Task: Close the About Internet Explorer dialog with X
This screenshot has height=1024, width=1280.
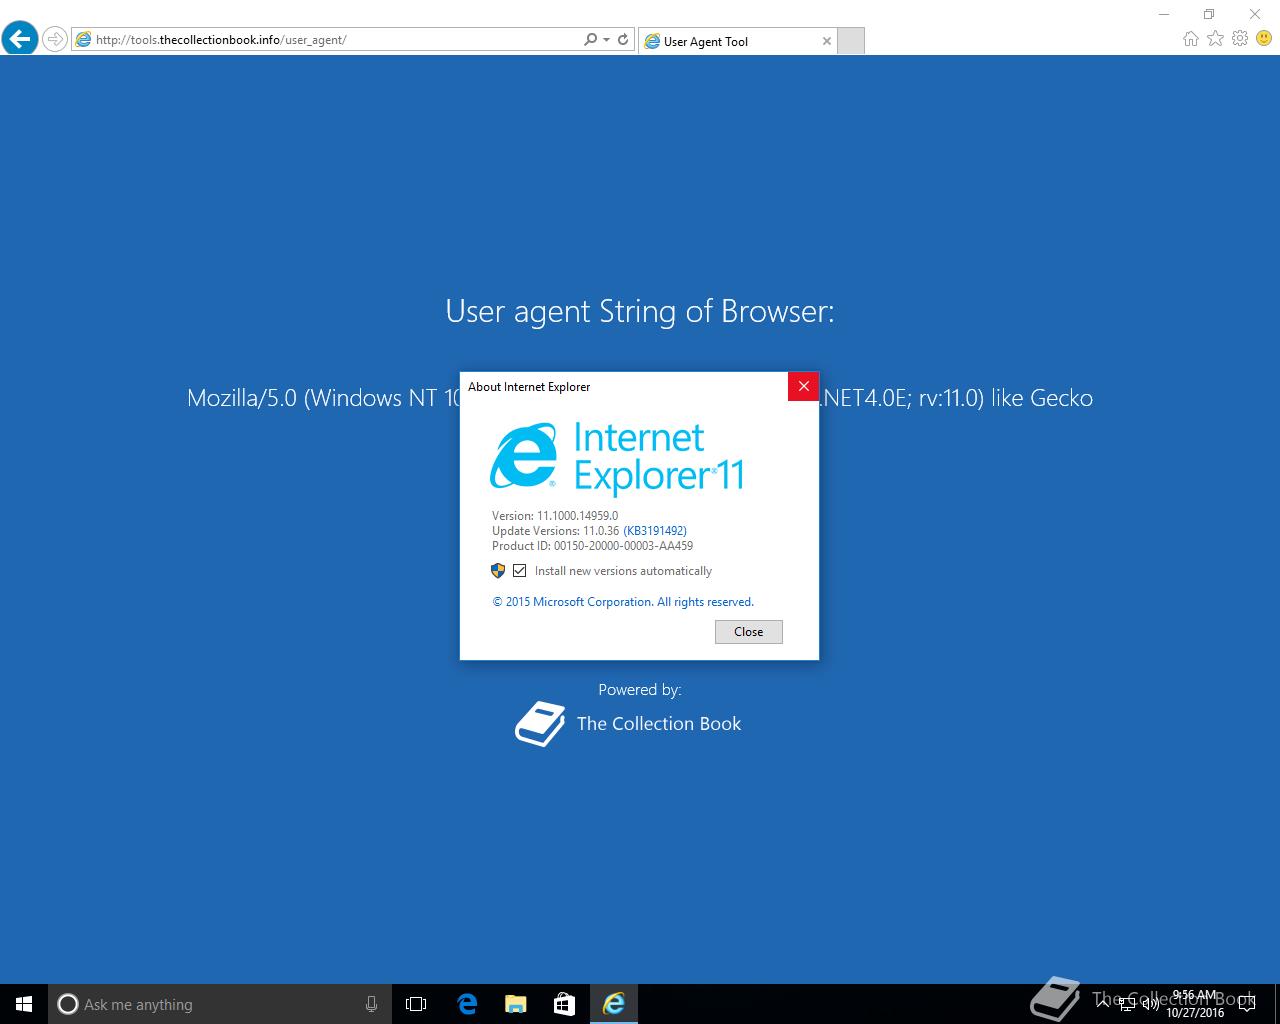Action: point(803,386)
